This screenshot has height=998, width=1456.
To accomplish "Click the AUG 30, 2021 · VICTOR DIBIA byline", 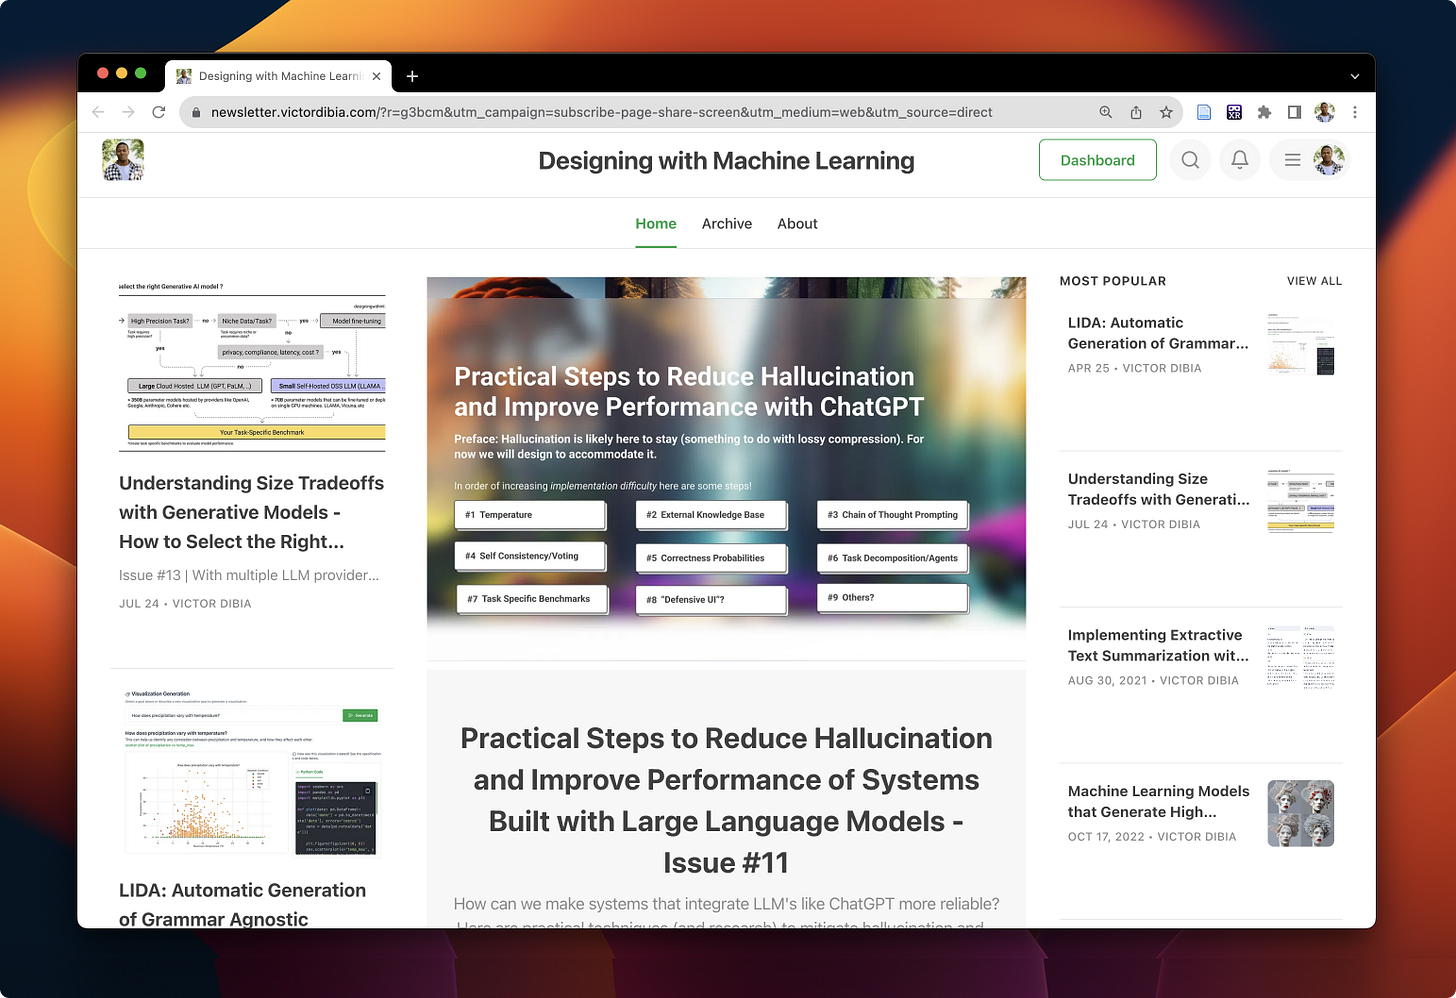I will [1153, 680].
